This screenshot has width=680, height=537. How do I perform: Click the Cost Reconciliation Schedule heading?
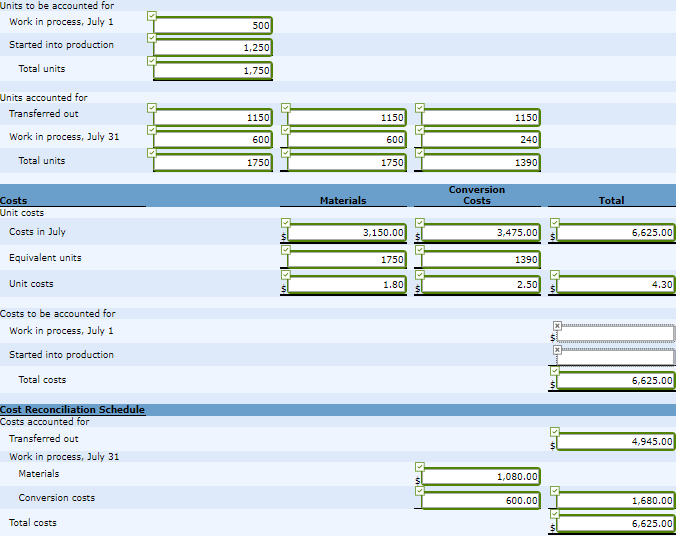coord(72,409)
